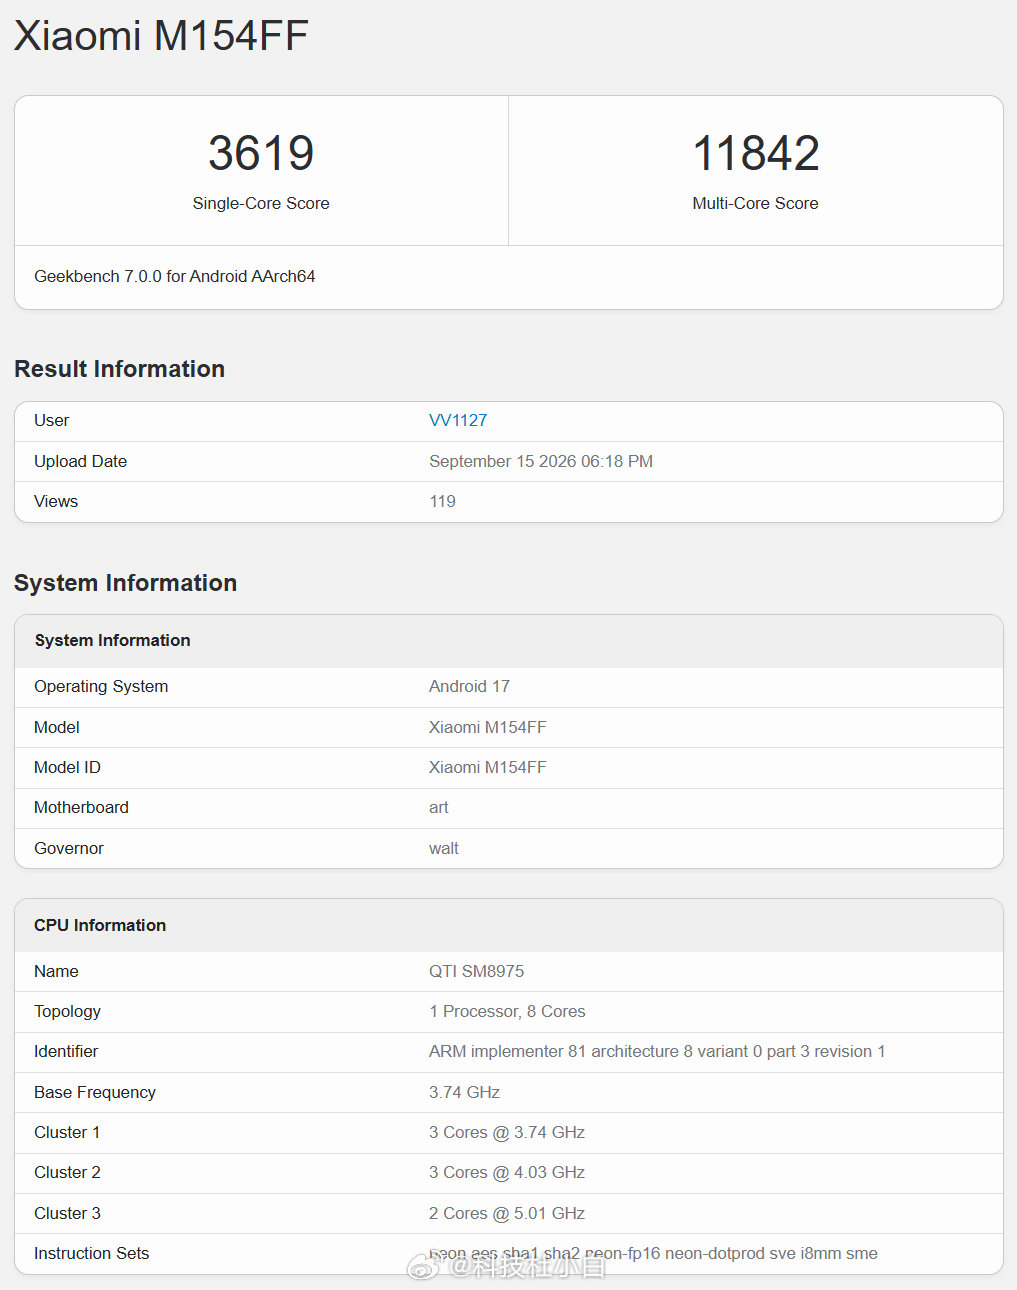The width and height of the screenshot is (1017, 1290).
Task: Click Cluster 2 value 3 Cores @ 4.03 GHz
Action: coord(507,1172)
